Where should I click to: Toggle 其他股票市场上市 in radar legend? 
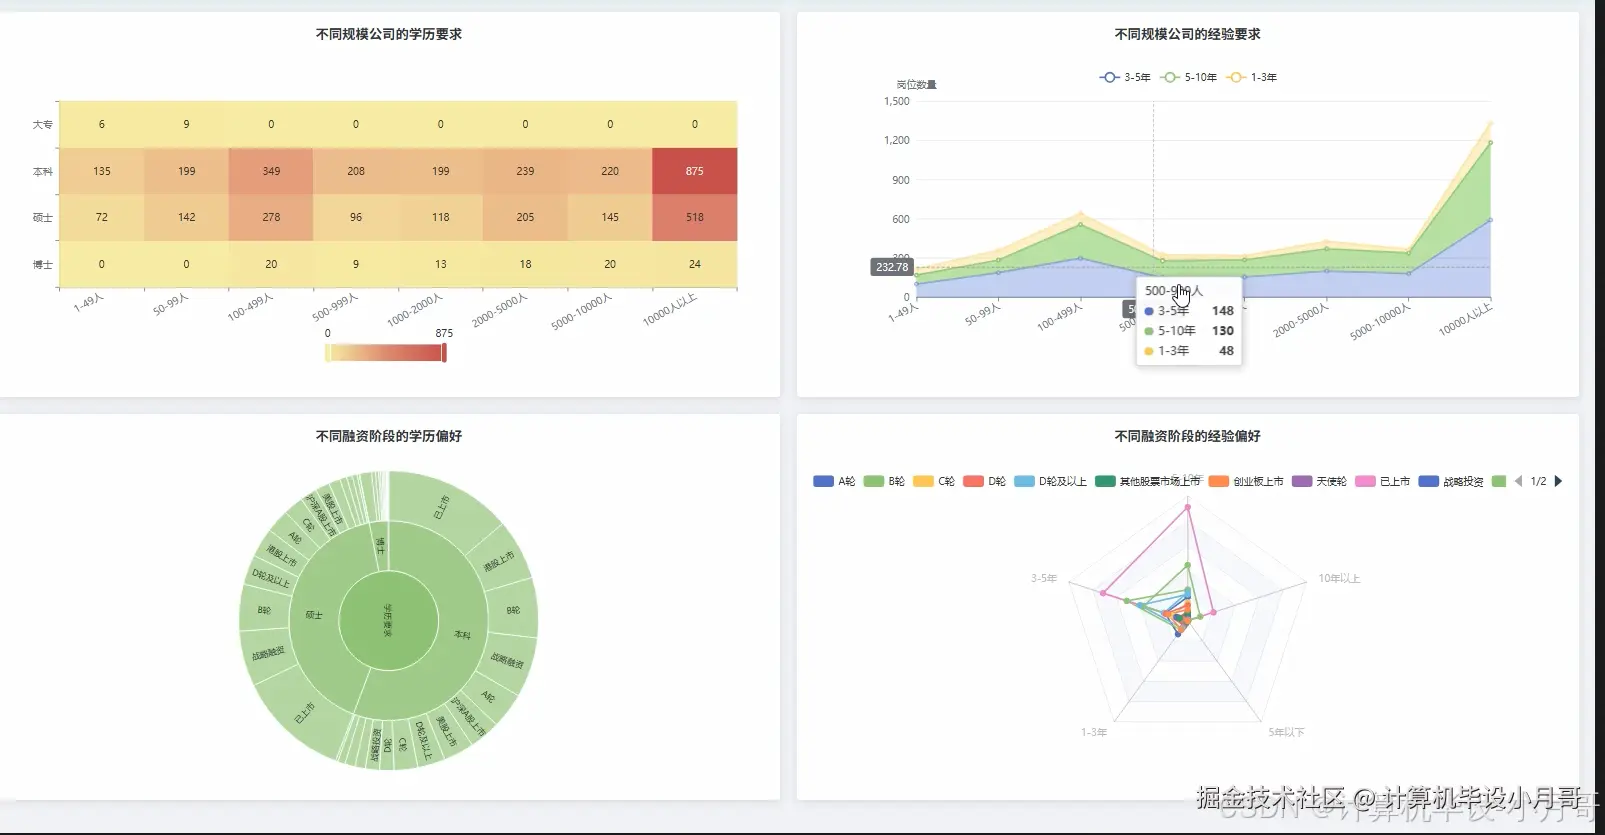[1148, 481]
